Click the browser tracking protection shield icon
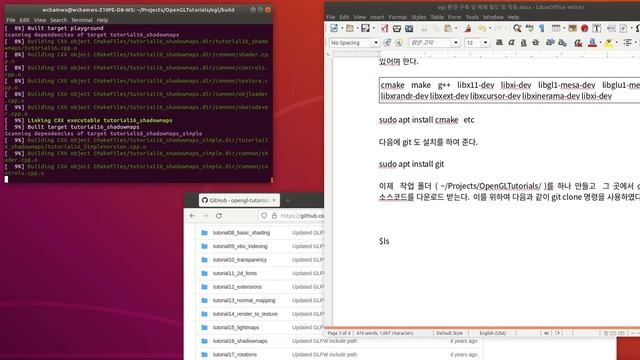The height and width of the screenshot is (360, 640). click(x=264, y=216)
